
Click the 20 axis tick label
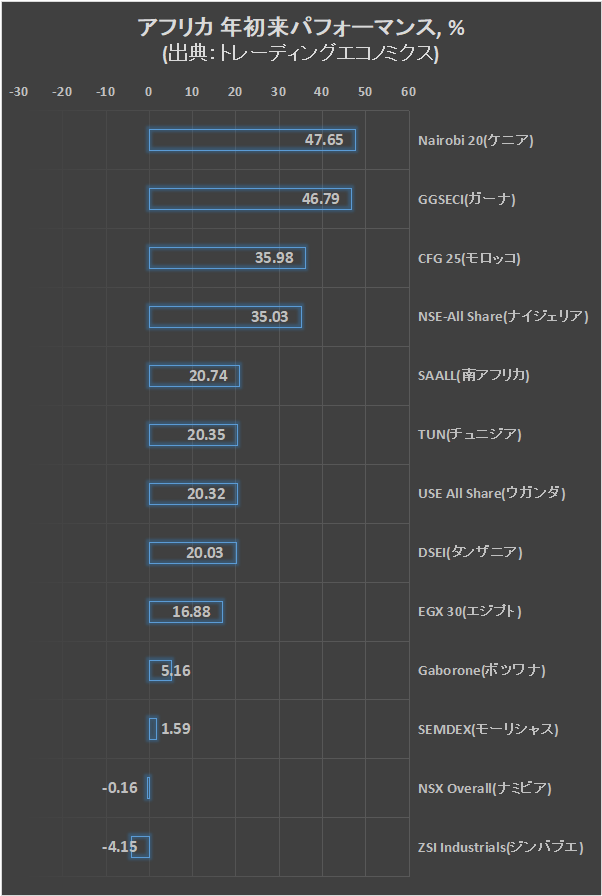coord(235,92)
